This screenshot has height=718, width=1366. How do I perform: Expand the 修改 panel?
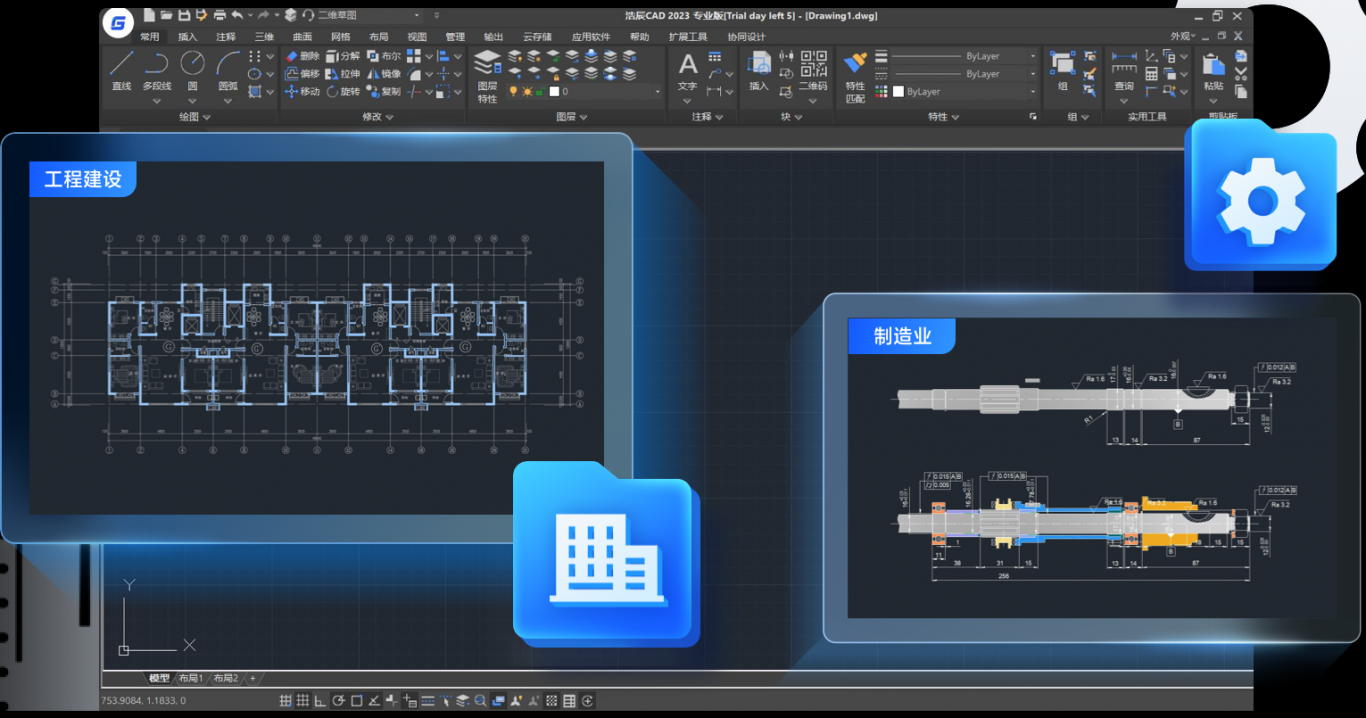[x=377, y=117]
